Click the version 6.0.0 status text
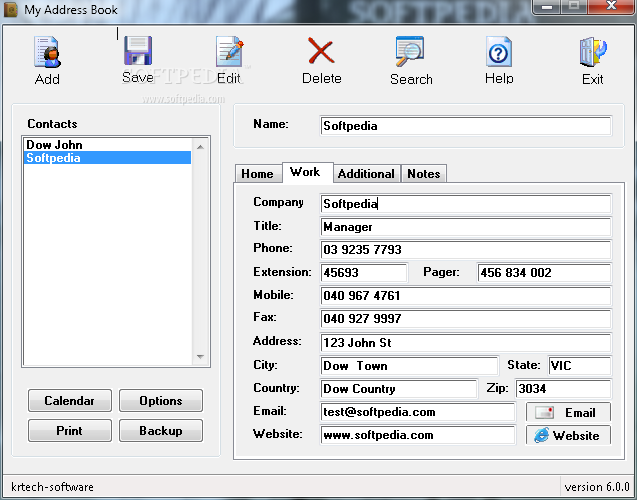Viewport: 637px width, 500px height. pos(597,487)
